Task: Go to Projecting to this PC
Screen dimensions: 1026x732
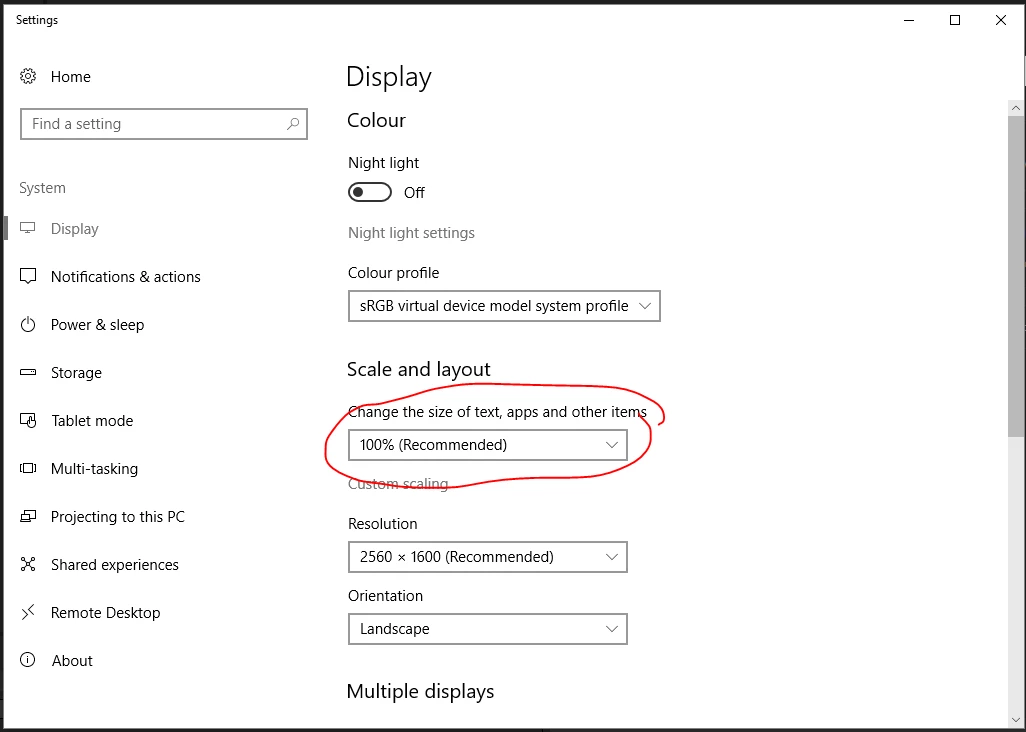Action: [118, 517]
